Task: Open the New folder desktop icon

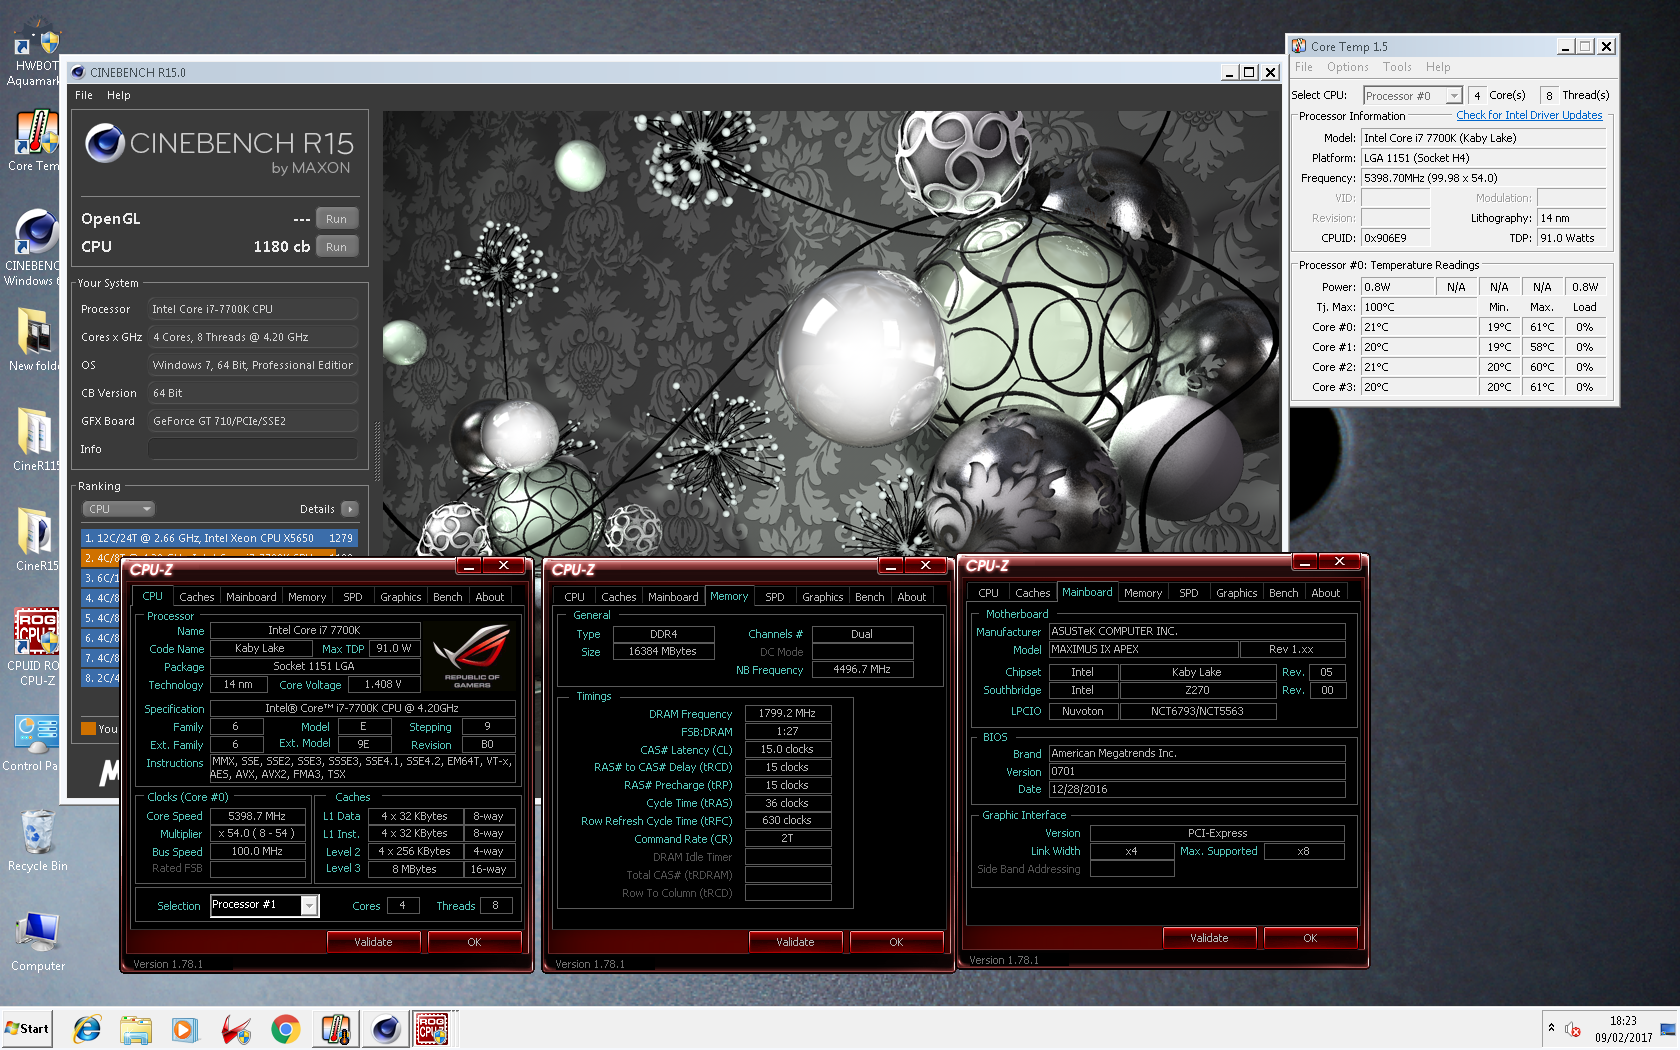Action: click(x=36, y=340)
